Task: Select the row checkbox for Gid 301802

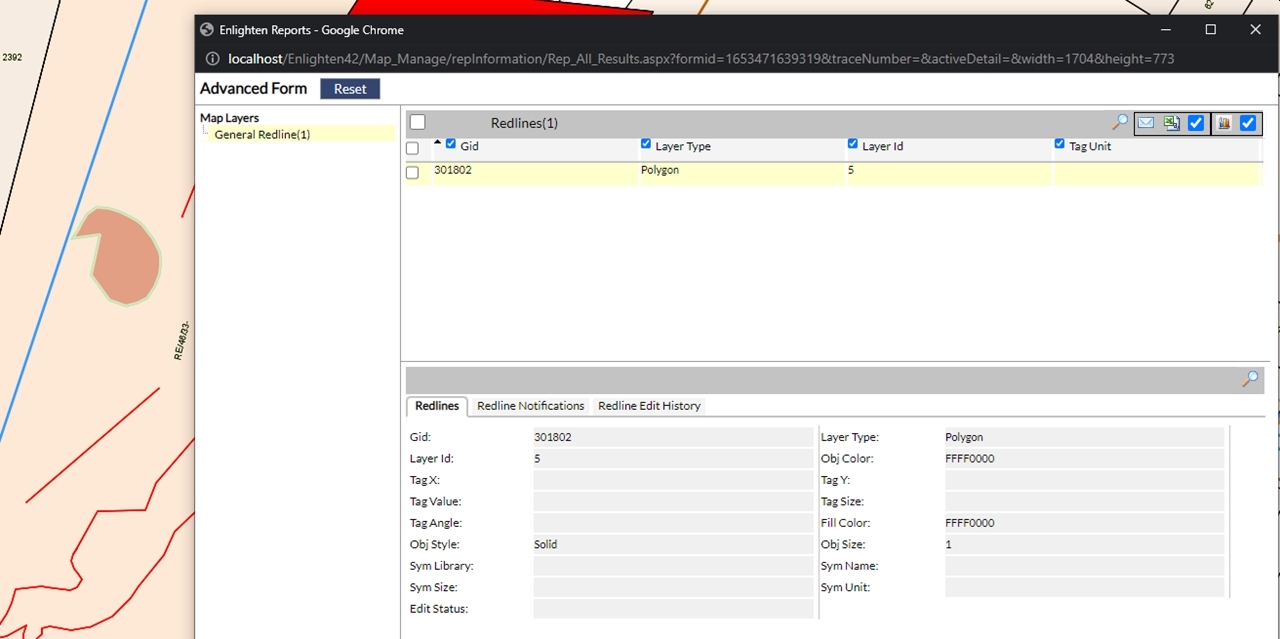Action: coord(412,173)
